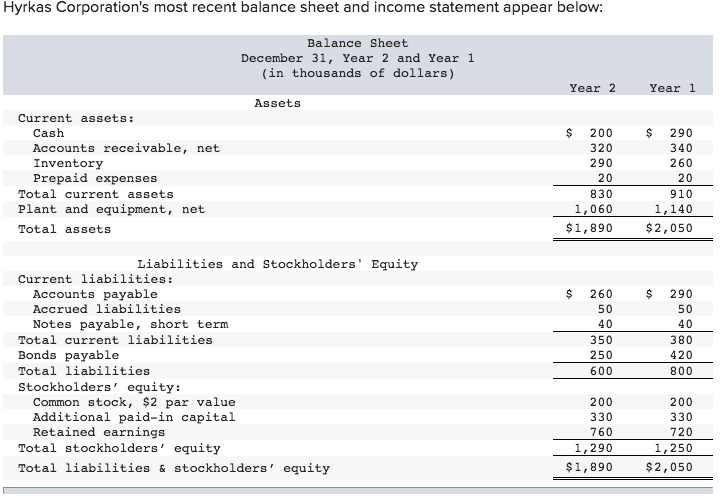The height and width of the screenshot is (497, 725).
Task: Click Accounts receivable Year 1 value 340
Action: pos(681,148)
